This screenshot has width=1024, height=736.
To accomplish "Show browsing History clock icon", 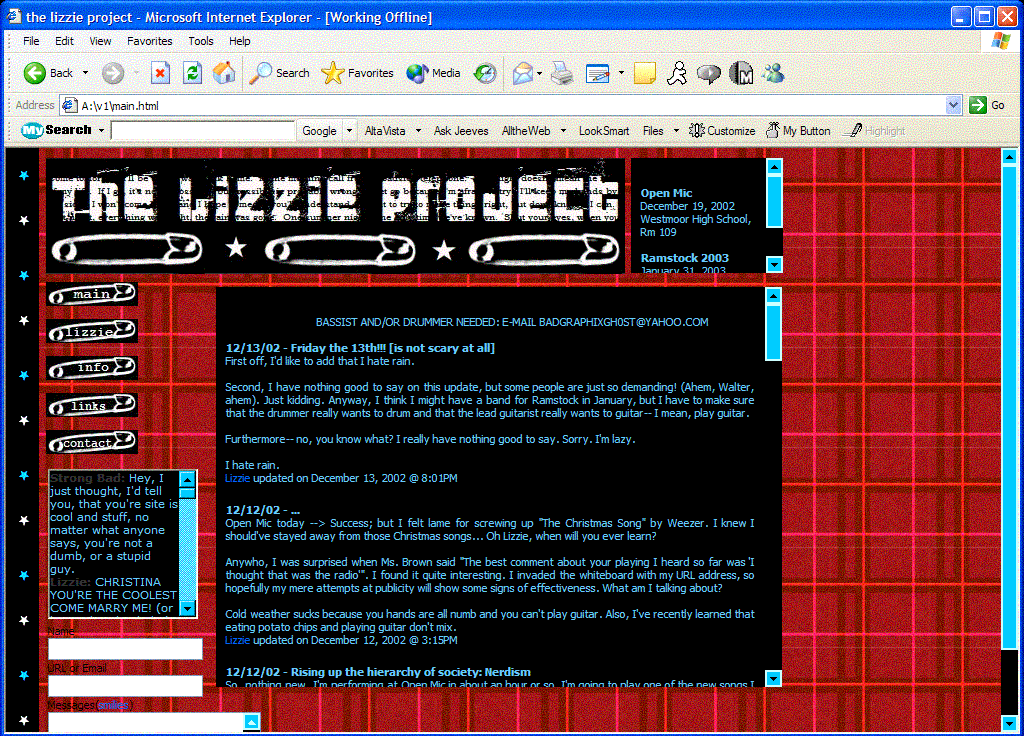I will tap(485, 73).
